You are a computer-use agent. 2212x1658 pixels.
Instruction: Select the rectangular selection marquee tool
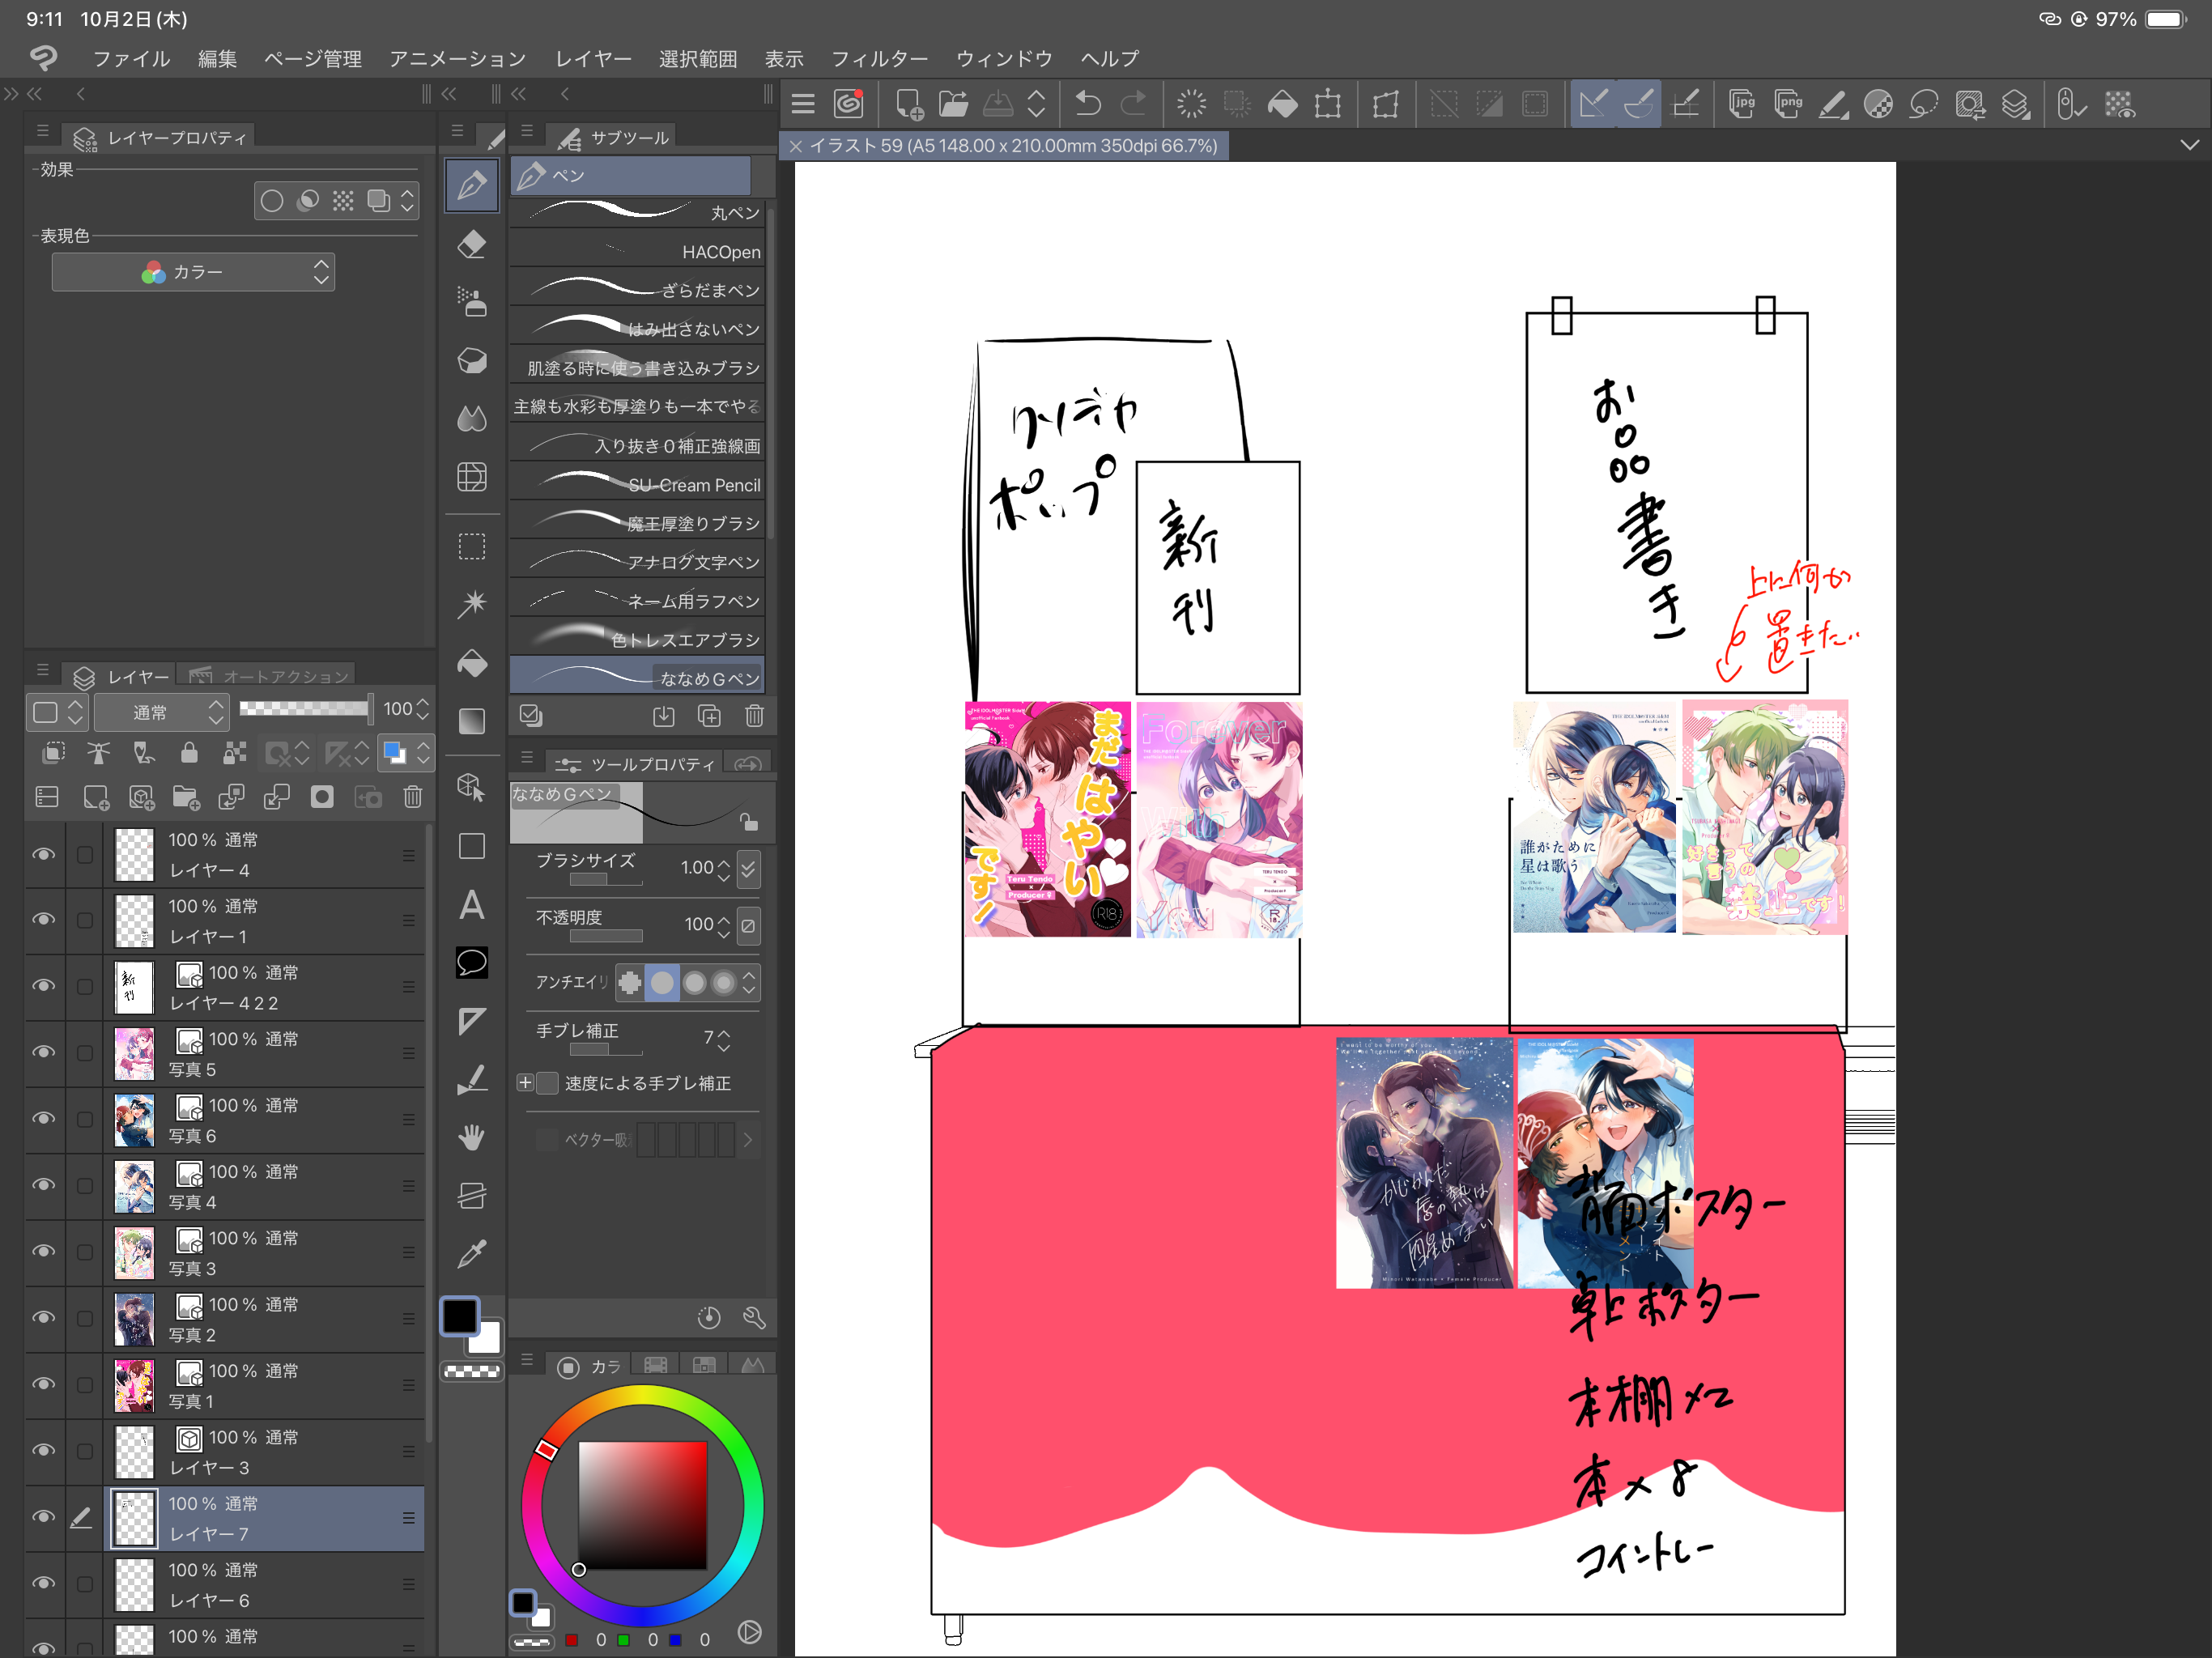(471, 547)
